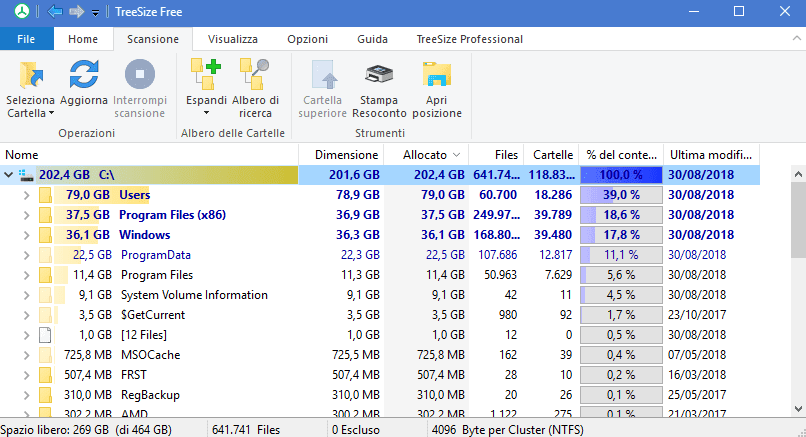Click the Aggiorna refresh icon
Screen dimensions: 806x437
83,77
